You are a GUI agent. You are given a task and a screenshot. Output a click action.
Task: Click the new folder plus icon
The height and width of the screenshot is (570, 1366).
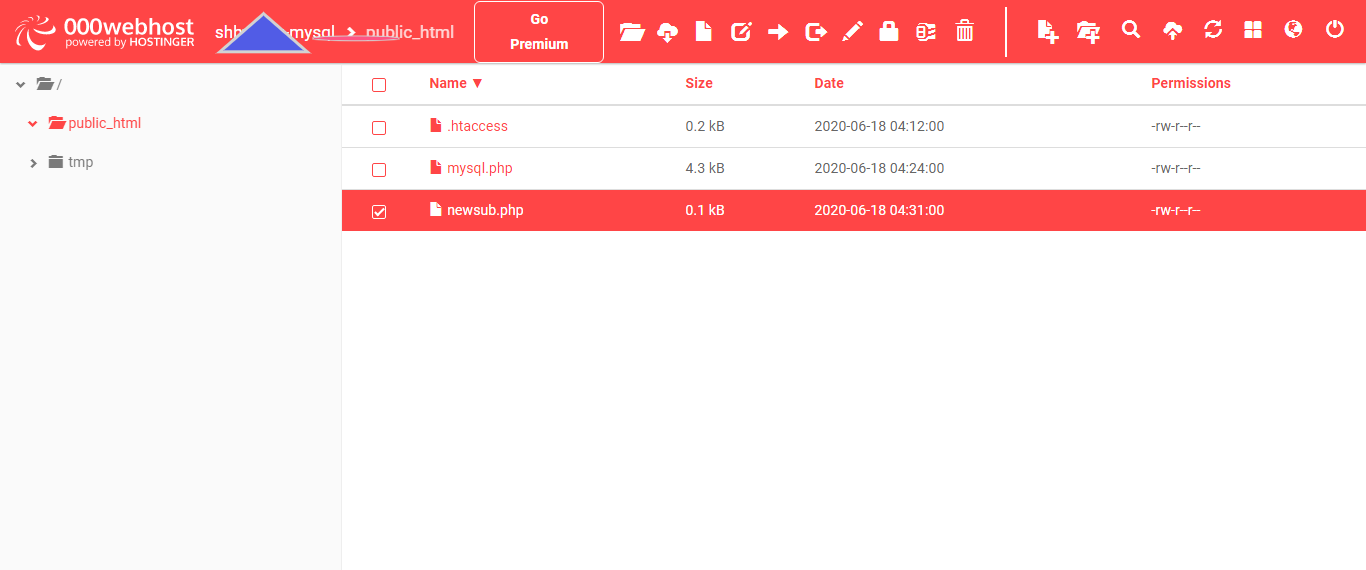click(1089, 31)
